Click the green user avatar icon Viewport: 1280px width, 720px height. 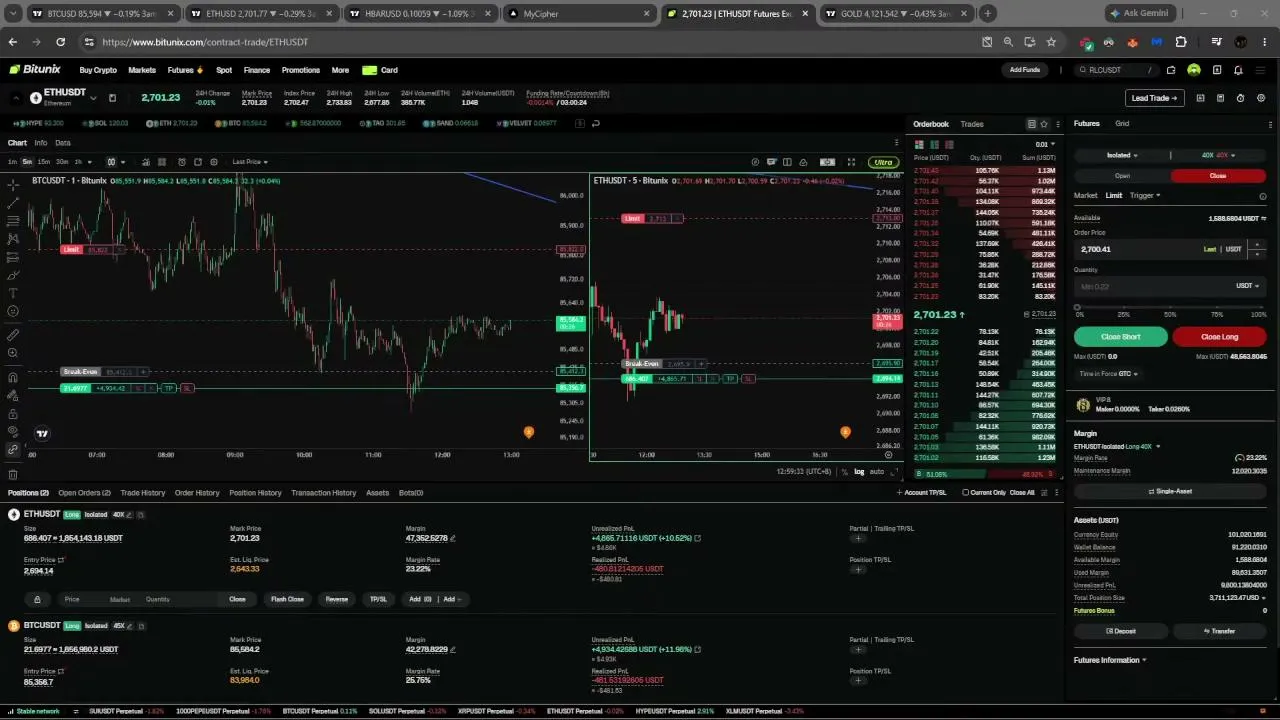1194,70
